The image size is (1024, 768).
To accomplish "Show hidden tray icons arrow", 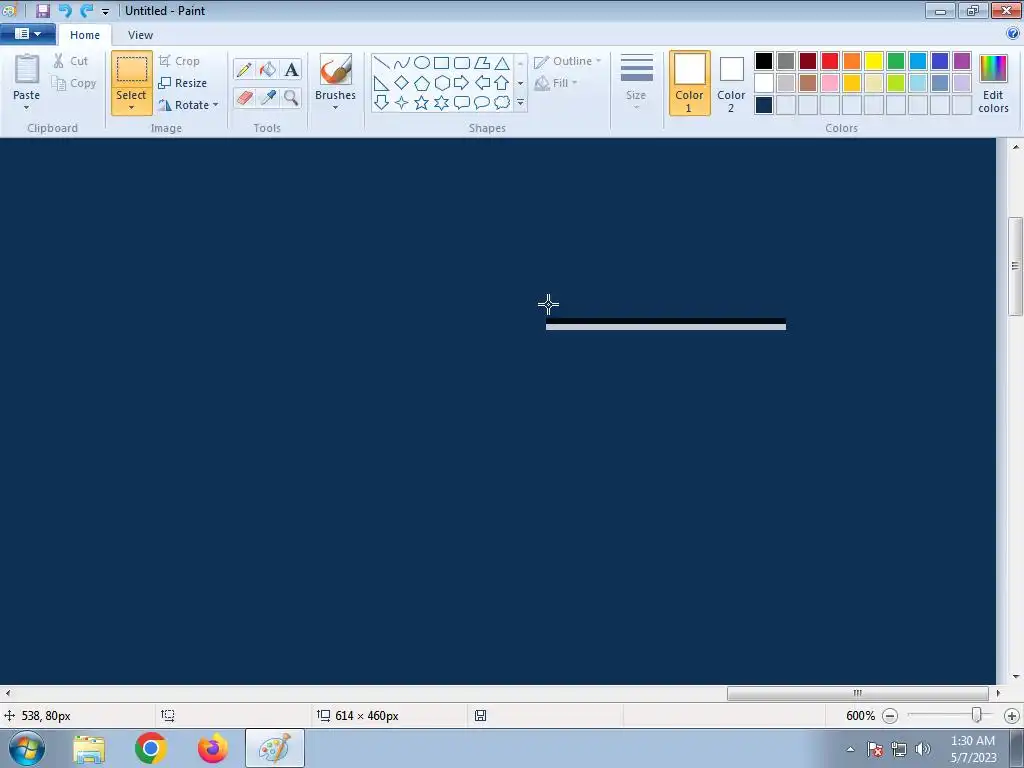I will pos(850,749).
